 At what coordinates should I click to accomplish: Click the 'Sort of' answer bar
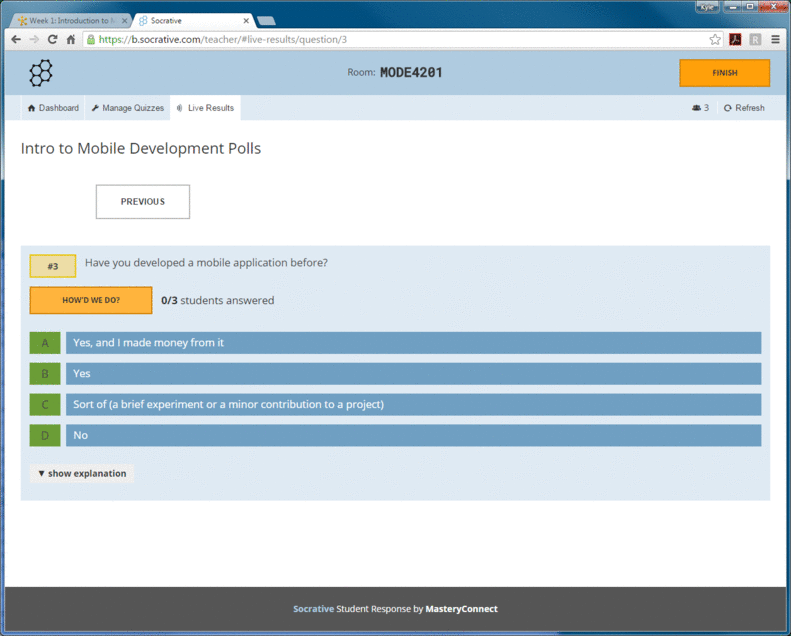(x=414, y=404)
